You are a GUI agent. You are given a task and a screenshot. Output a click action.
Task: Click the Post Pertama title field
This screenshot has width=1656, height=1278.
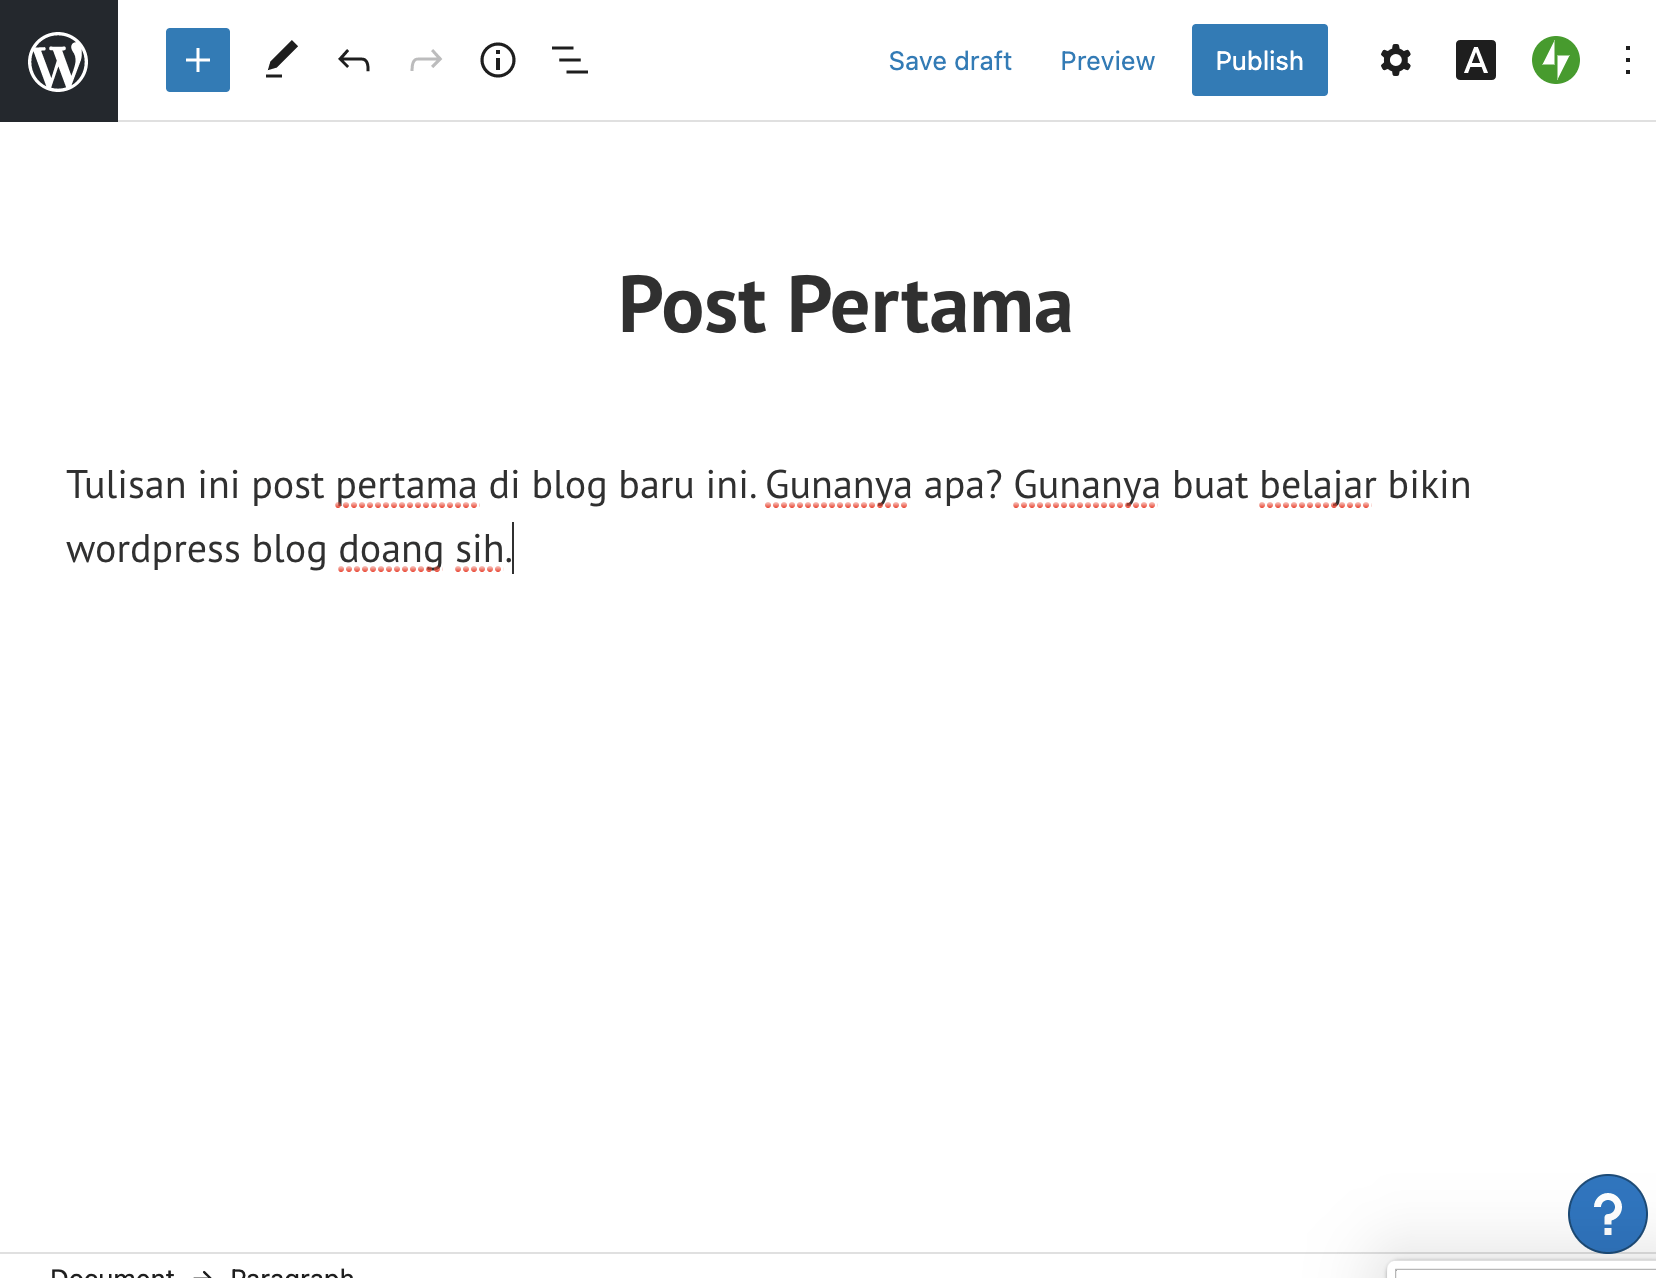point(845,305)
